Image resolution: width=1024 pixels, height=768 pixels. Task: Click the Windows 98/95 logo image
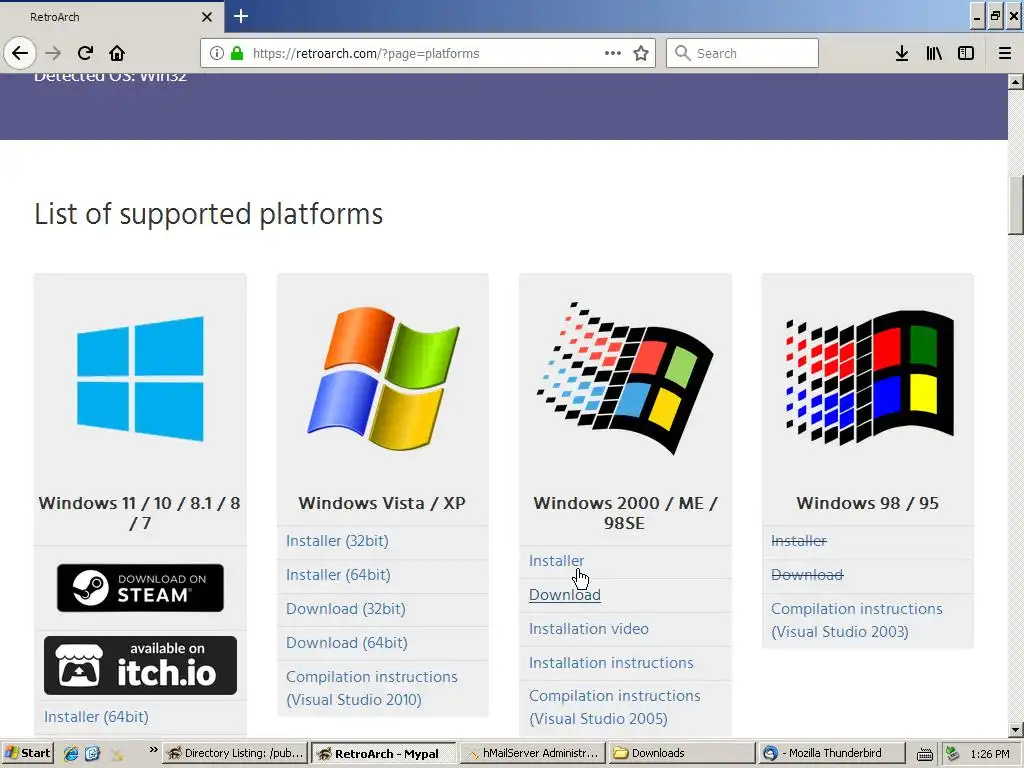(x=869, y=379)
